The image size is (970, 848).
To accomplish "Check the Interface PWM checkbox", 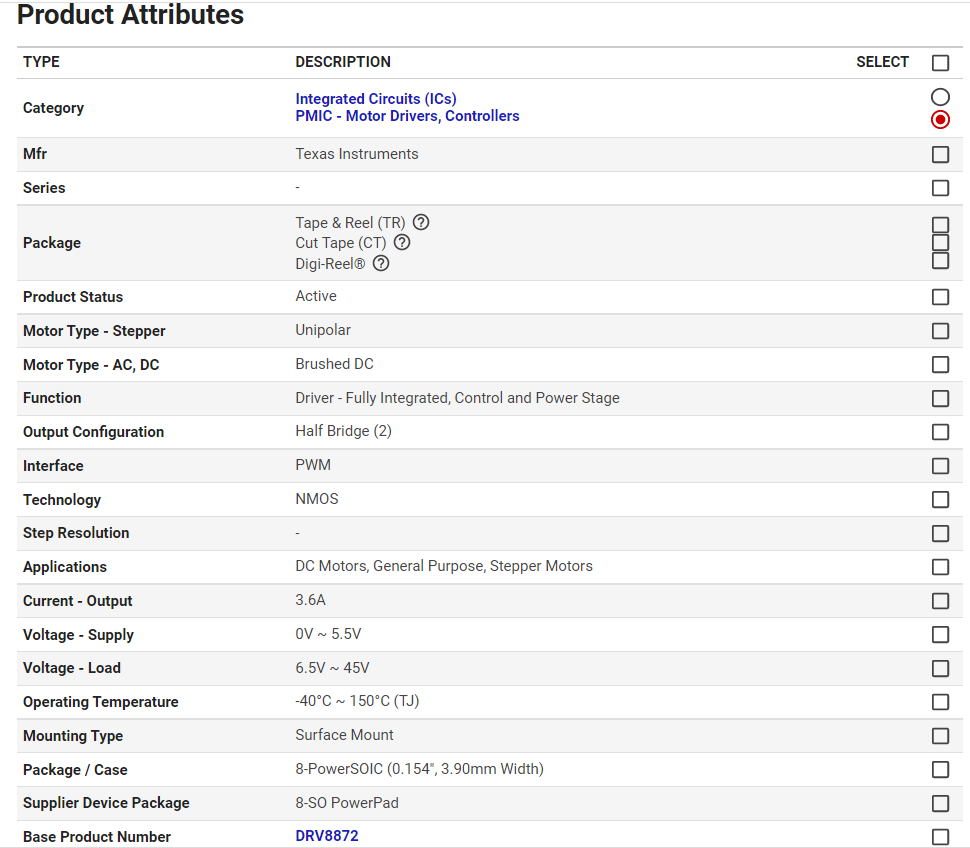I will point(940,466).
